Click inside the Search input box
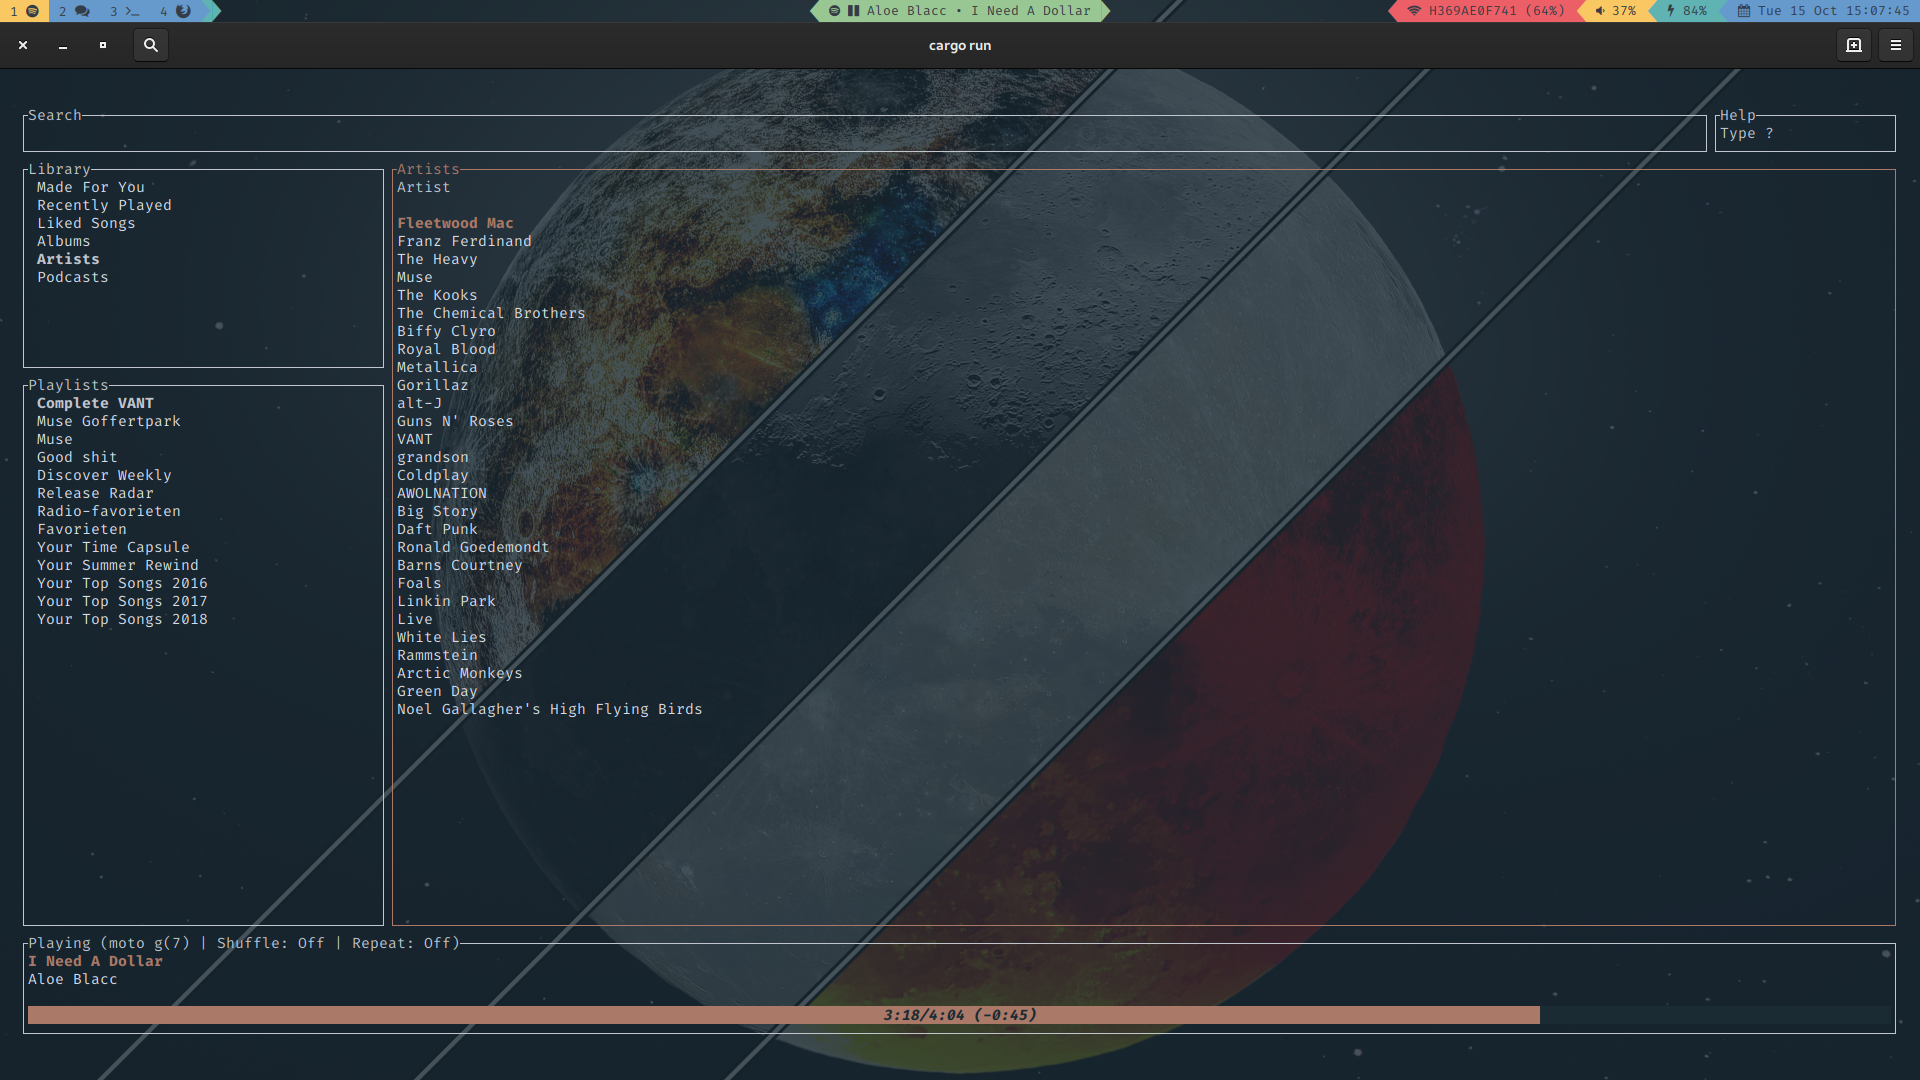This screenshot has height=1080, width=1920. point(864,134)
